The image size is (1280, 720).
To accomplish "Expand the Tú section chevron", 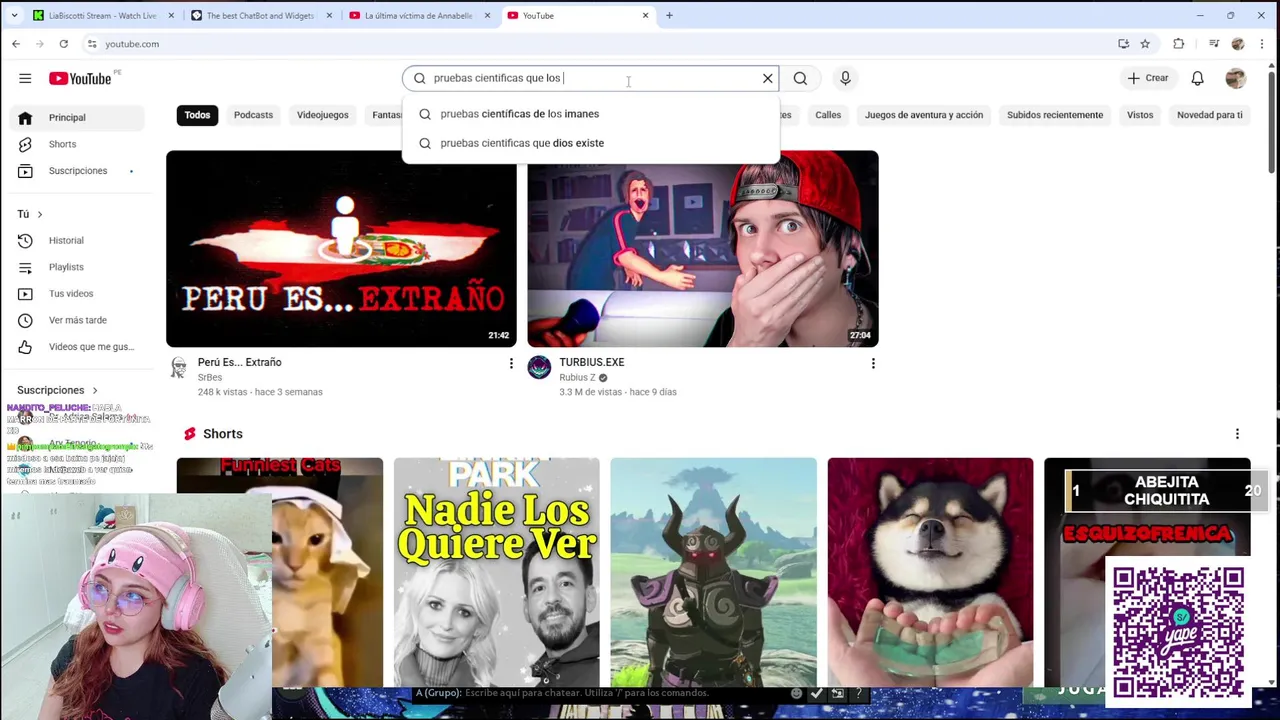I will (x=40, y=214).
